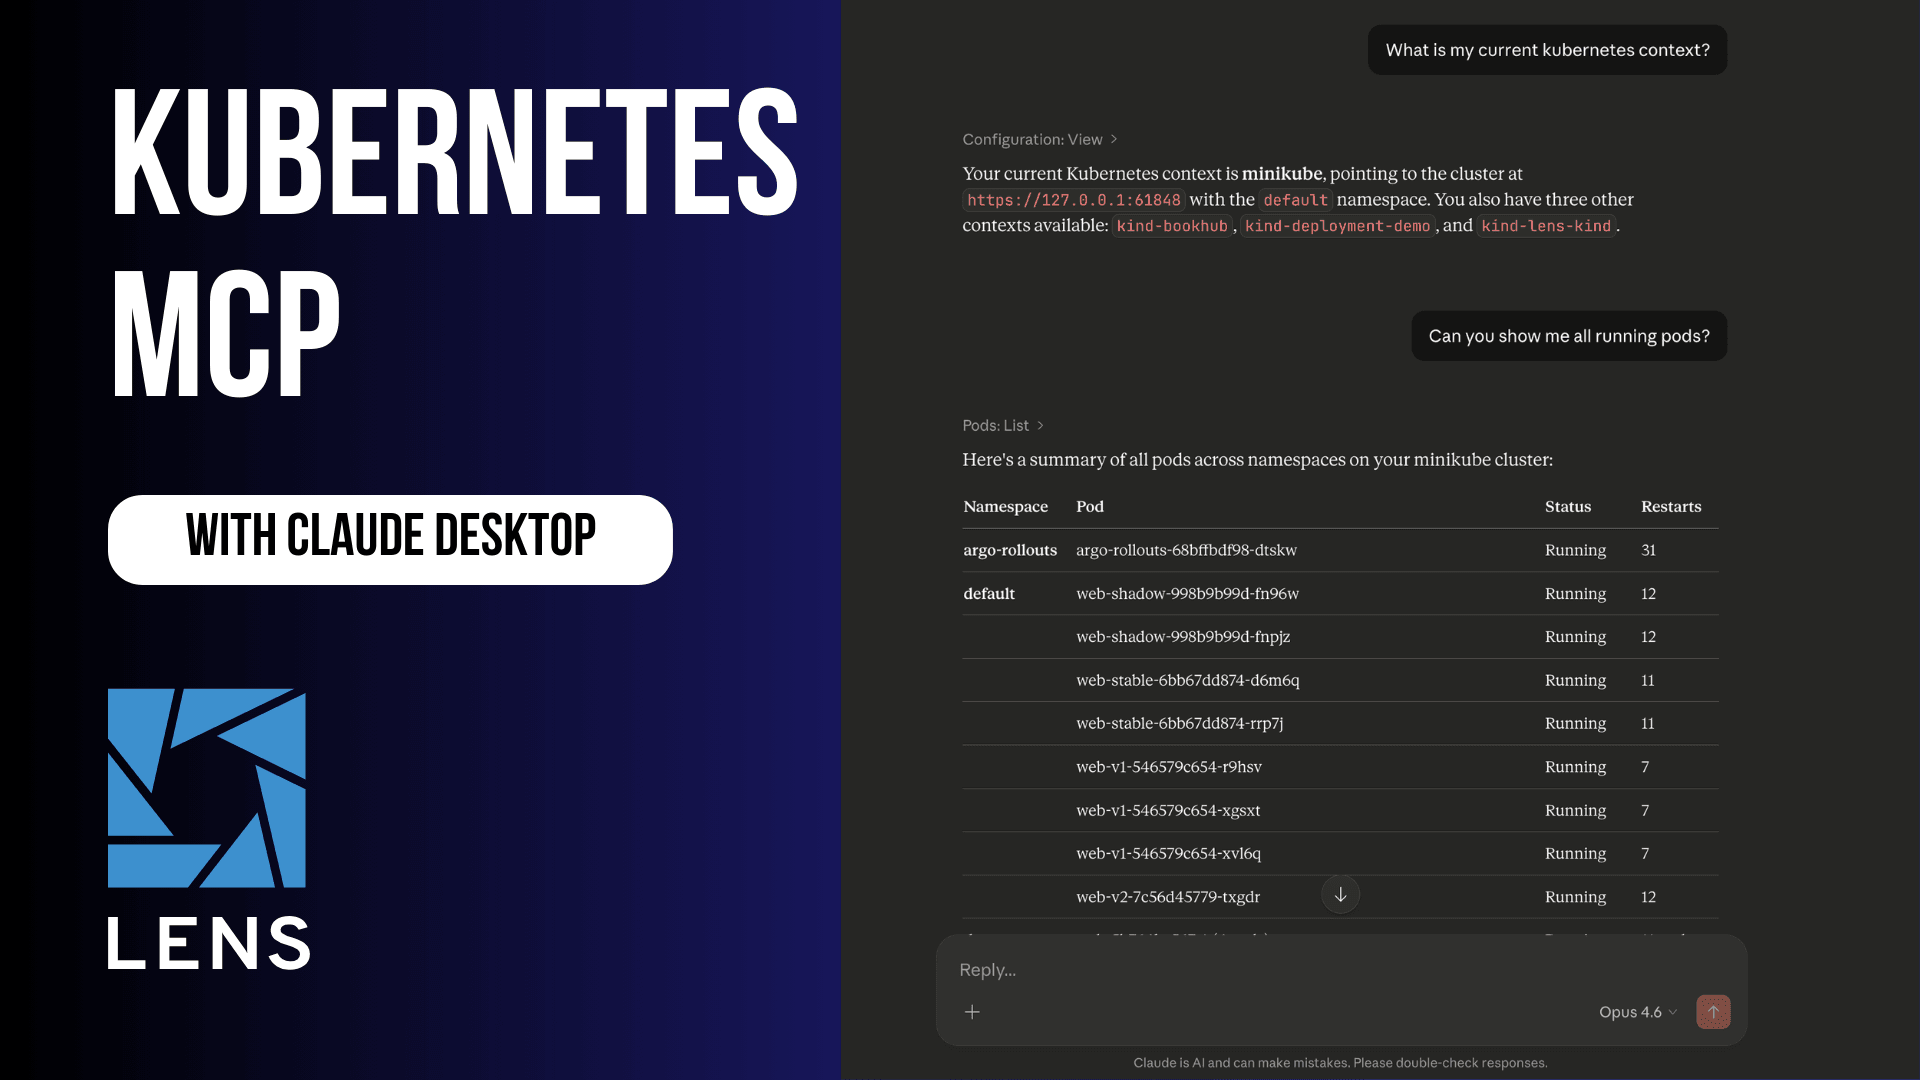1920x1080 pixels.
Task: Click the Namespace column header
Action: tap(1005, 507)
